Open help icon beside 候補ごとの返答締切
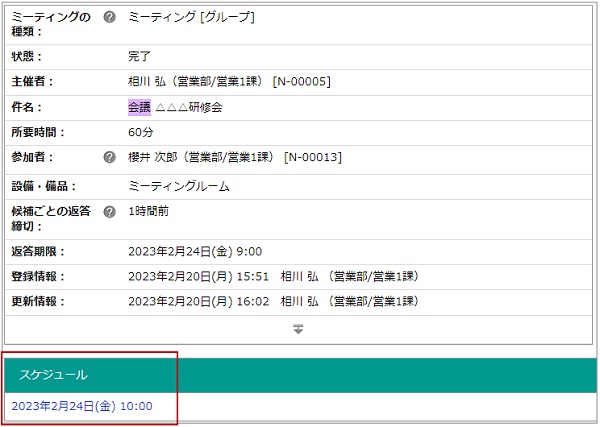600x427 pixels. pyautogui.click(x=109, y=212)
